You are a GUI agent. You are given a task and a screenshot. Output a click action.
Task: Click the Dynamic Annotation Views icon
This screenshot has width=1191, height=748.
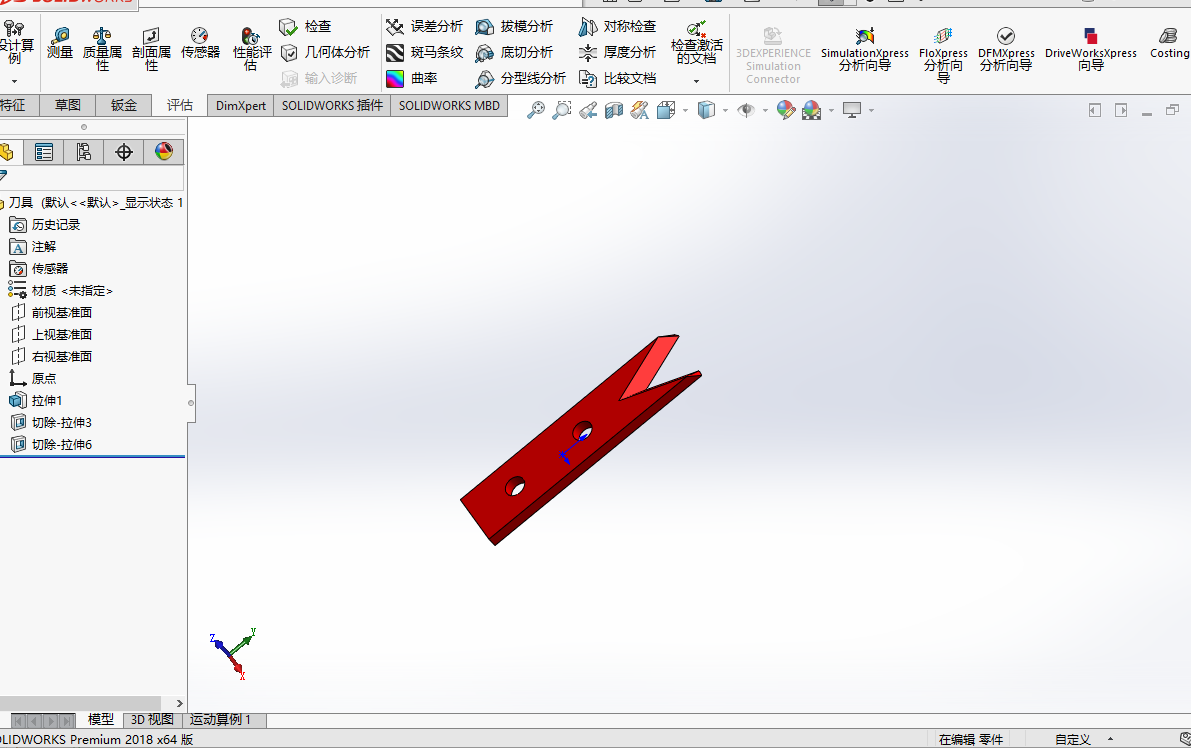click(x=640, y=111)
